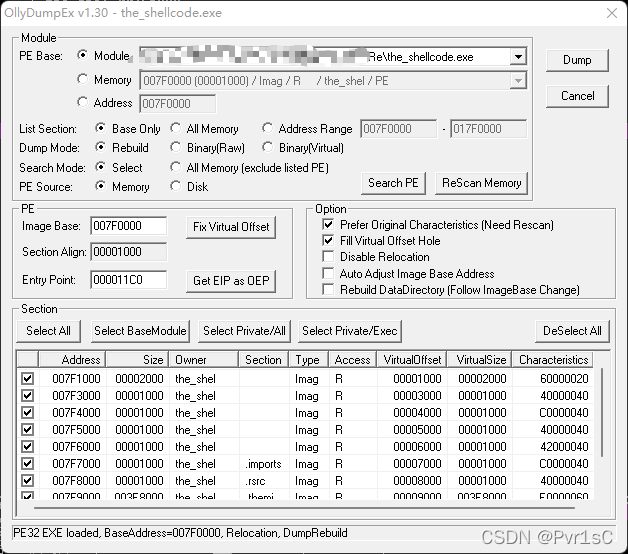Enable Rebuild DataDirectory checkbox

click(328, 290)
